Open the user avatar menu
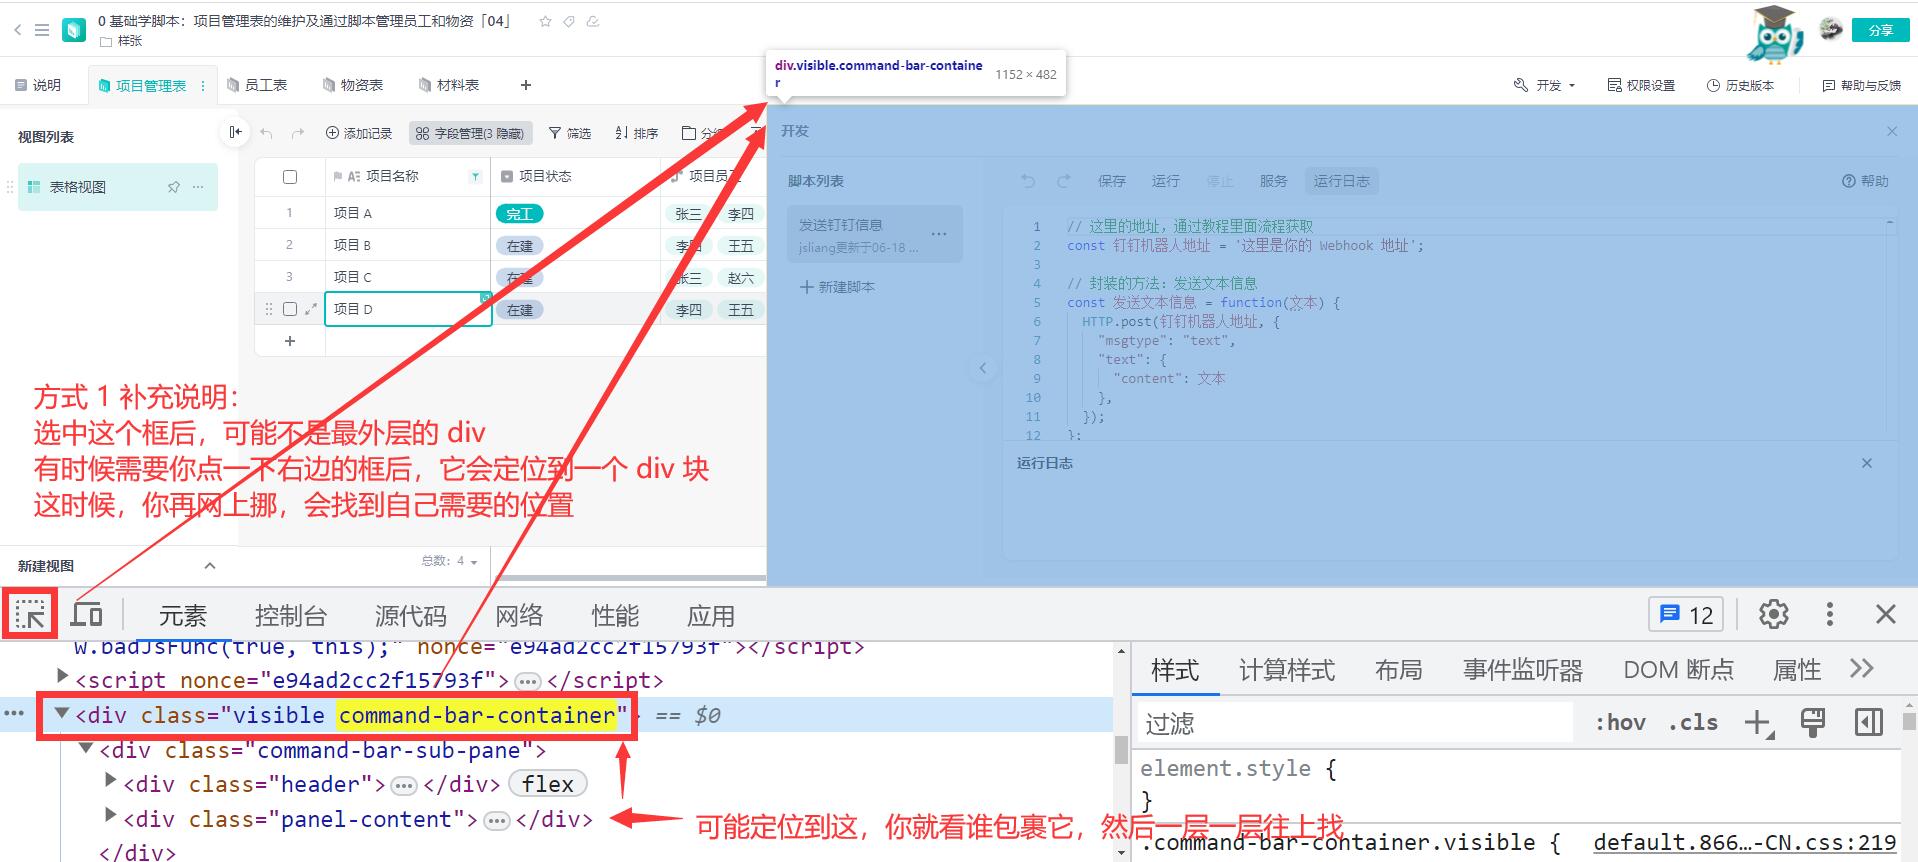 pos(1831,29)
